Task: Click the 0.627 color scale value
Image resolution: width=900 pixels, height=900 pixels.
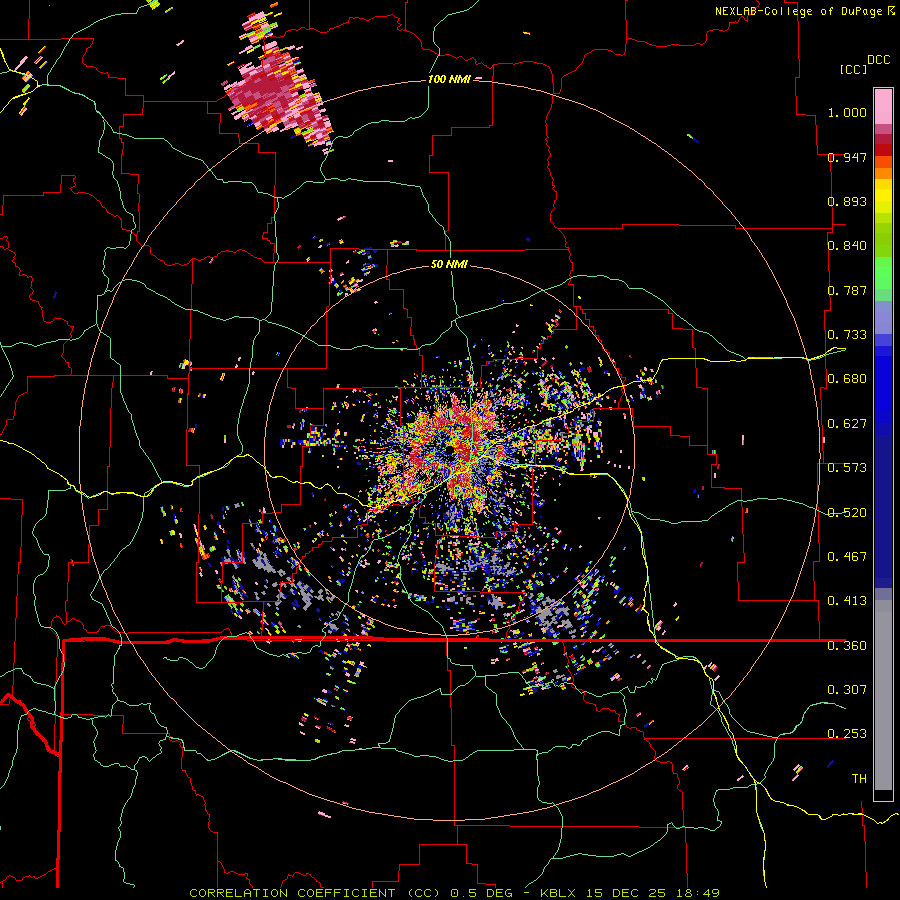Action: [847, 424]
